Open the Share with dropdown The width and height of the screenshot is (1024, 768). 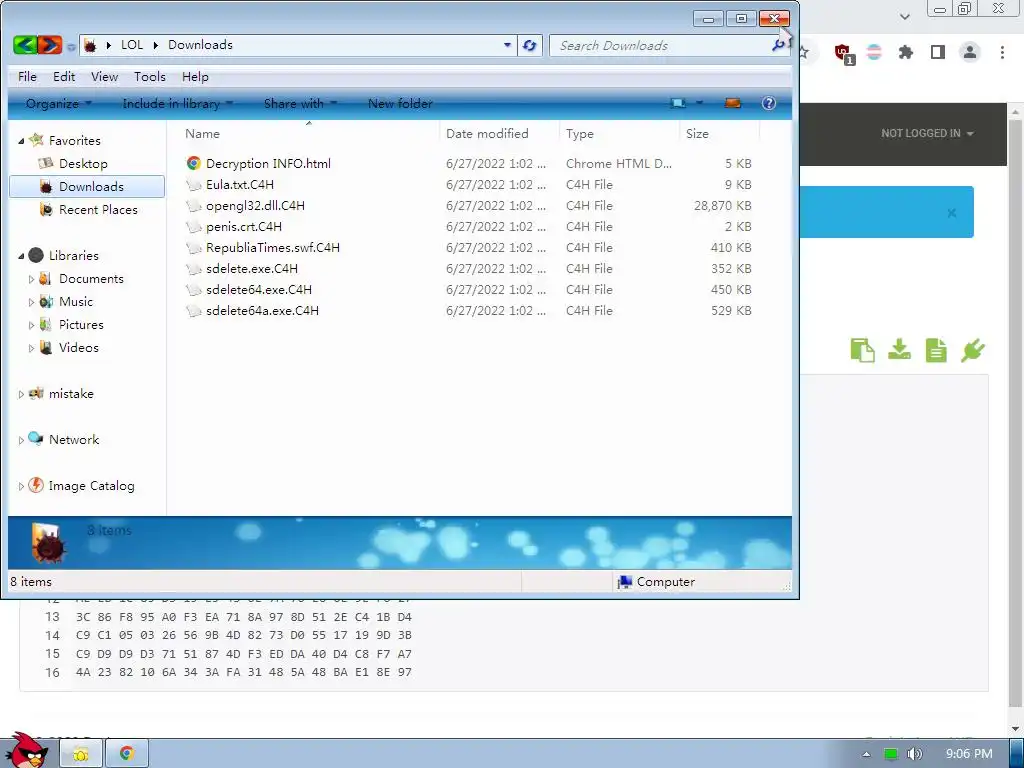pos(300,103)
